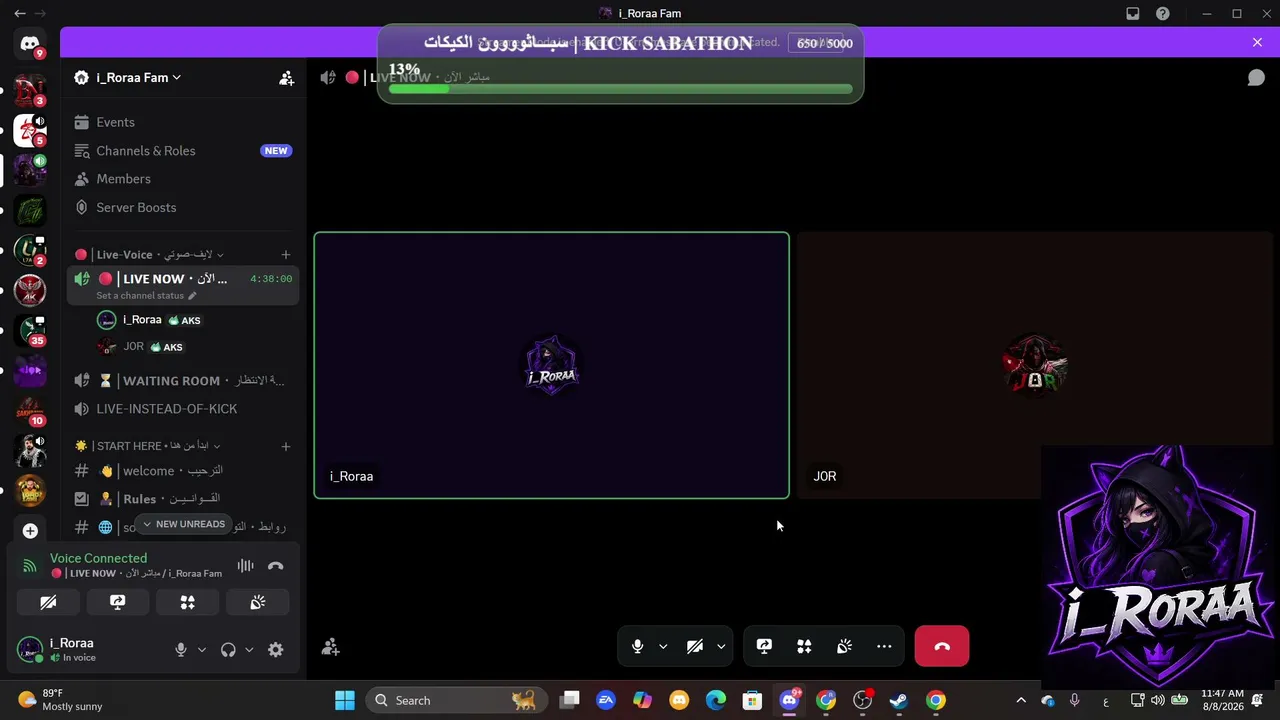
Task: Open the activities icon in call controls
Action: click(x=804, y=647)
